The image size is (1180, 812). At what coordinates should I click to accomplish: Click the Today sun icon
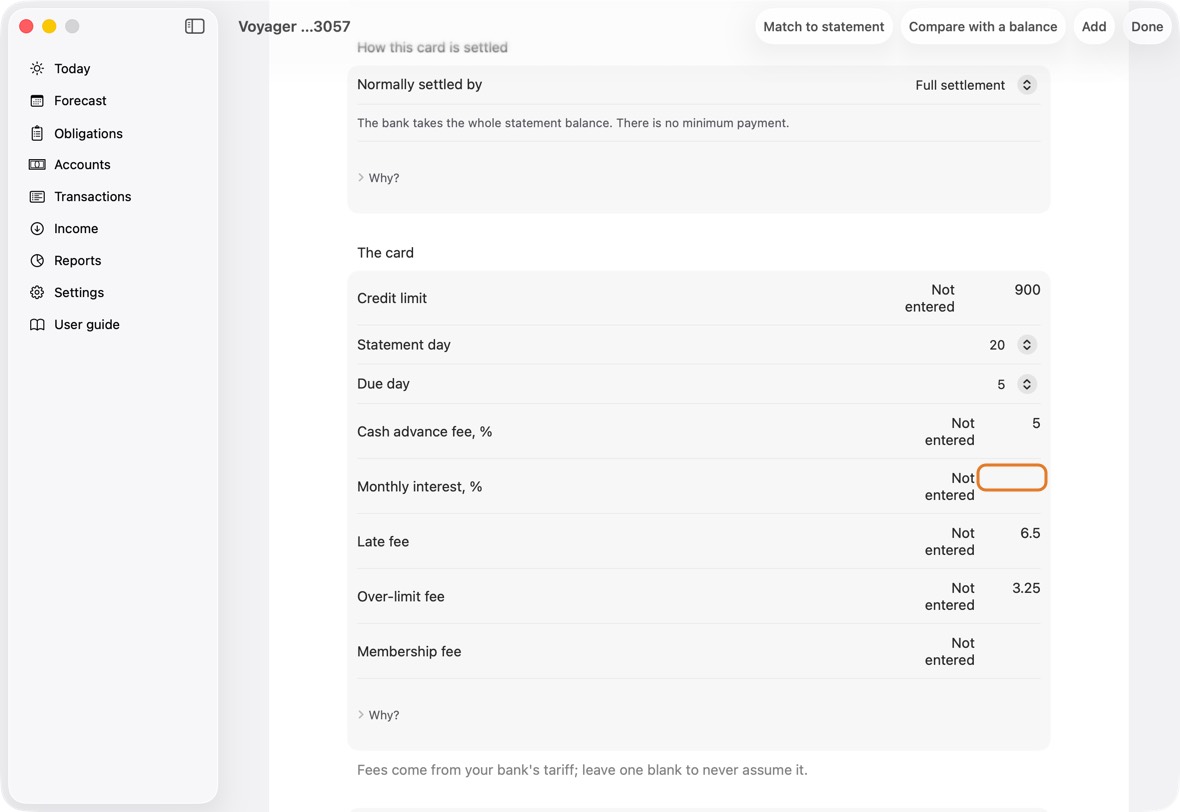coord(37,68)
